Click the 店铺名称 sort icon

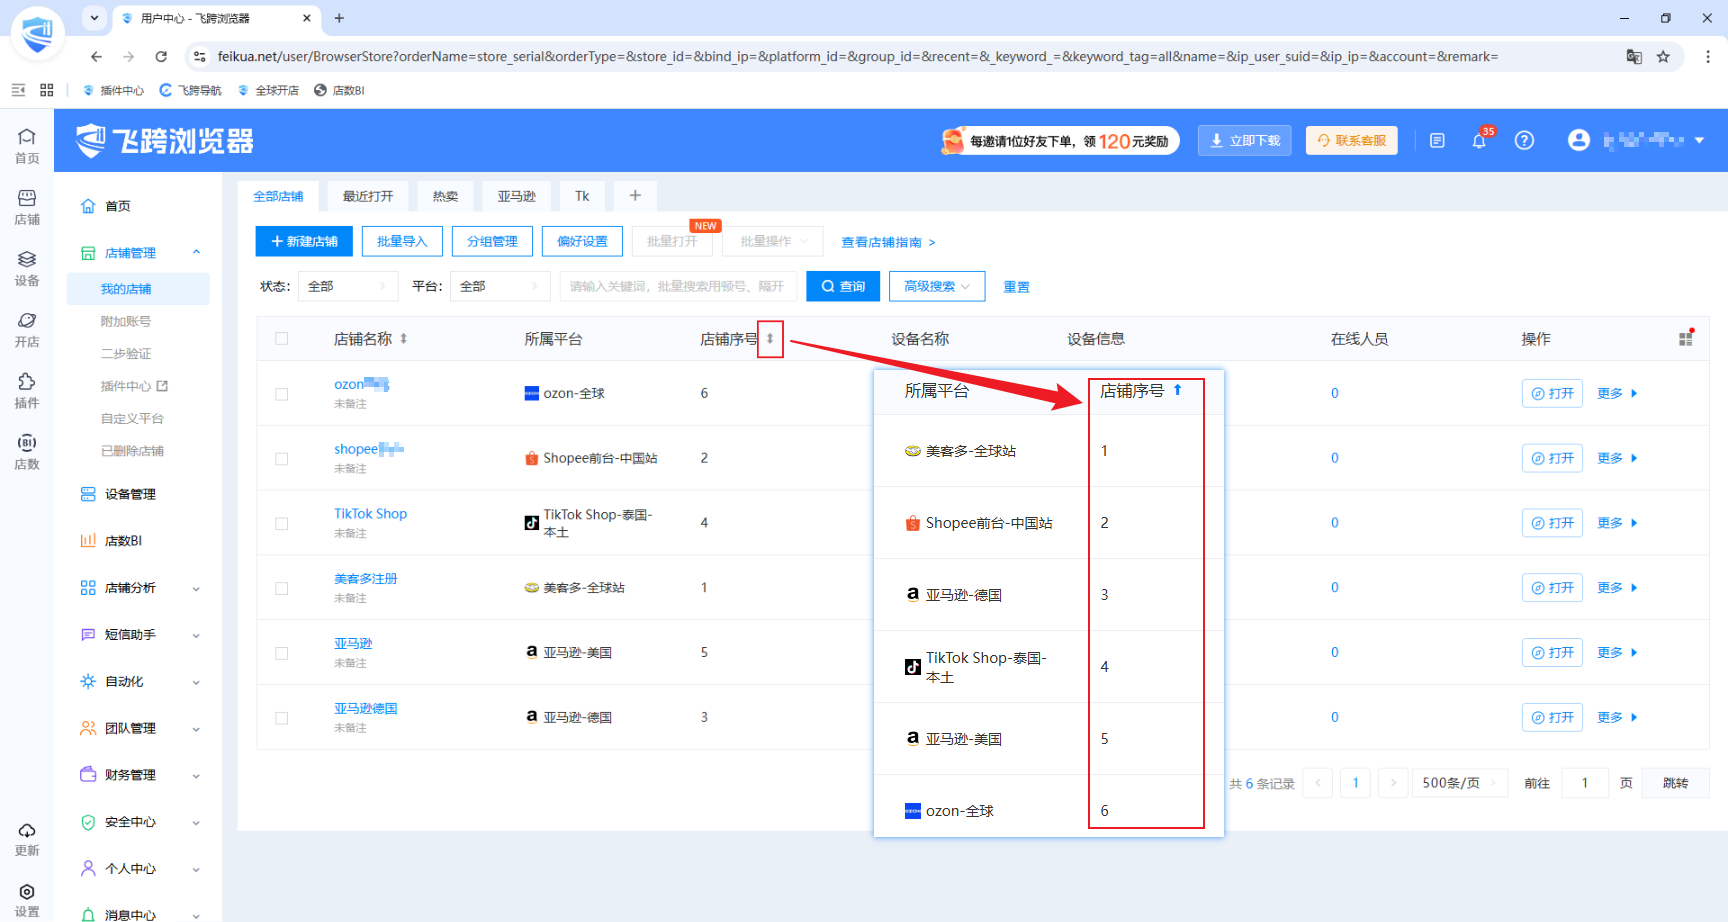[404, 339]
